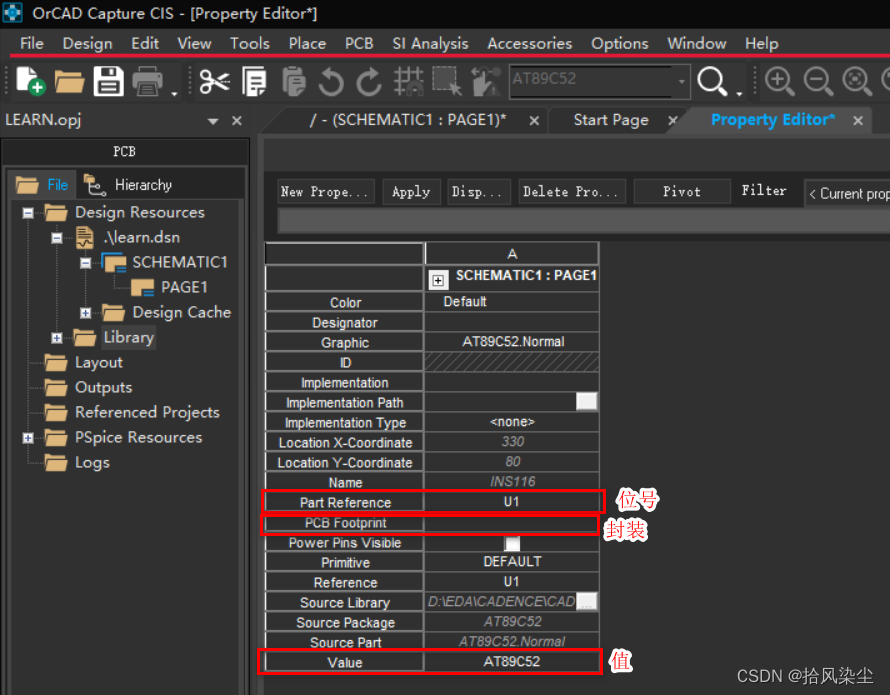Open the SI Analysis menu
The image size is (890, 695).
pyautogui.click(x=430, y=44)
